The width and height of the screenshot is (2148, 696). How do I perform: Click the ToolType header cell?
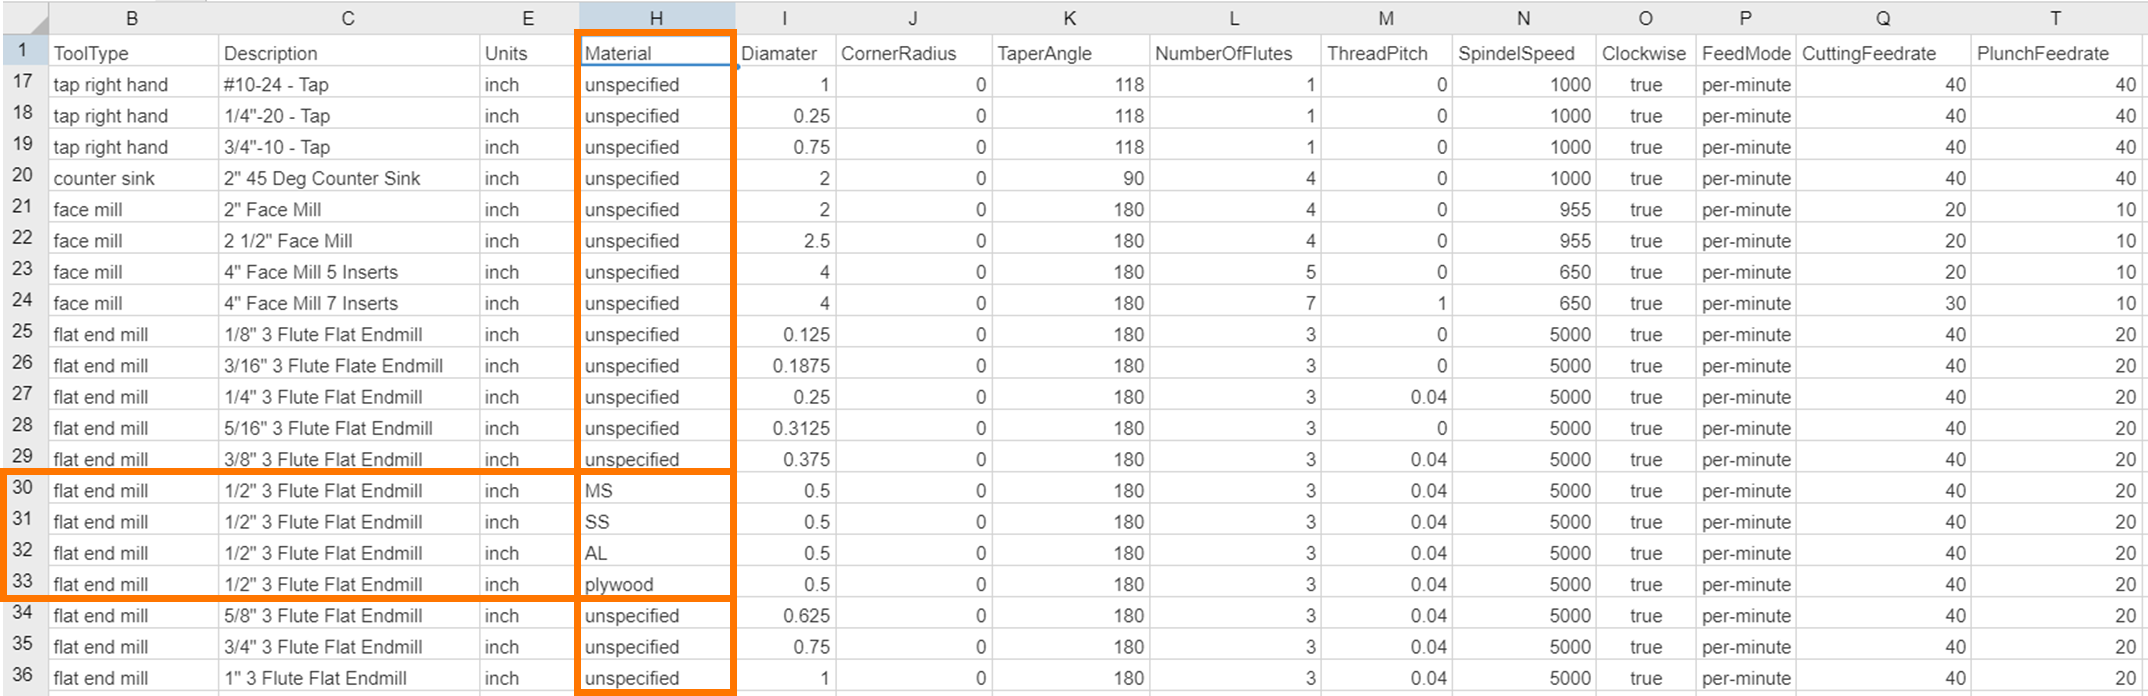tap(132, 53)
